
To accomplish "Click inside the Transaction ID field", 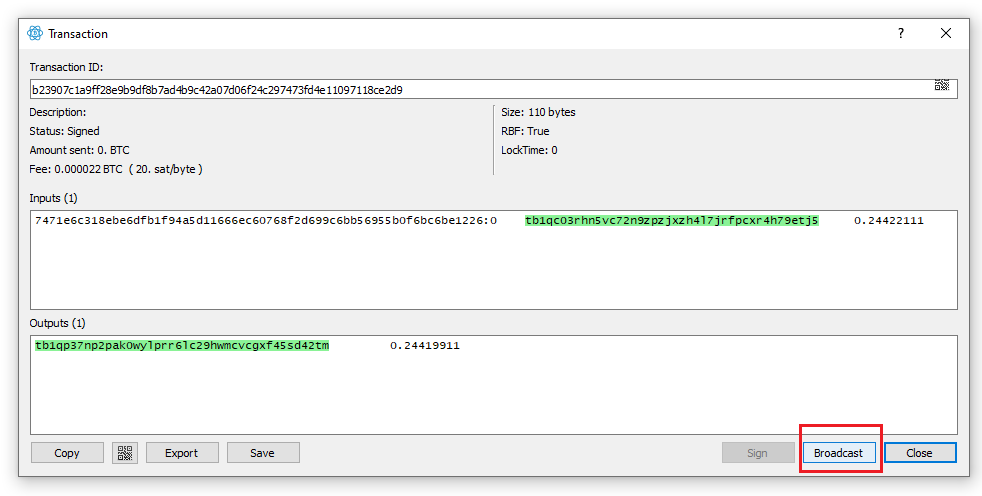I will [494, 89].
